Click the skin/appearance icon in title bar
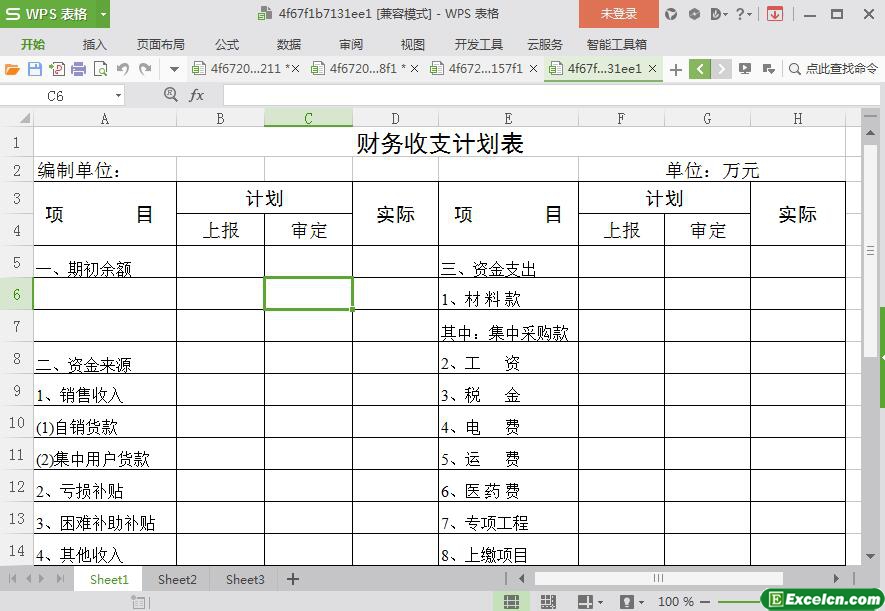885x611 pixels. point(671,14)
